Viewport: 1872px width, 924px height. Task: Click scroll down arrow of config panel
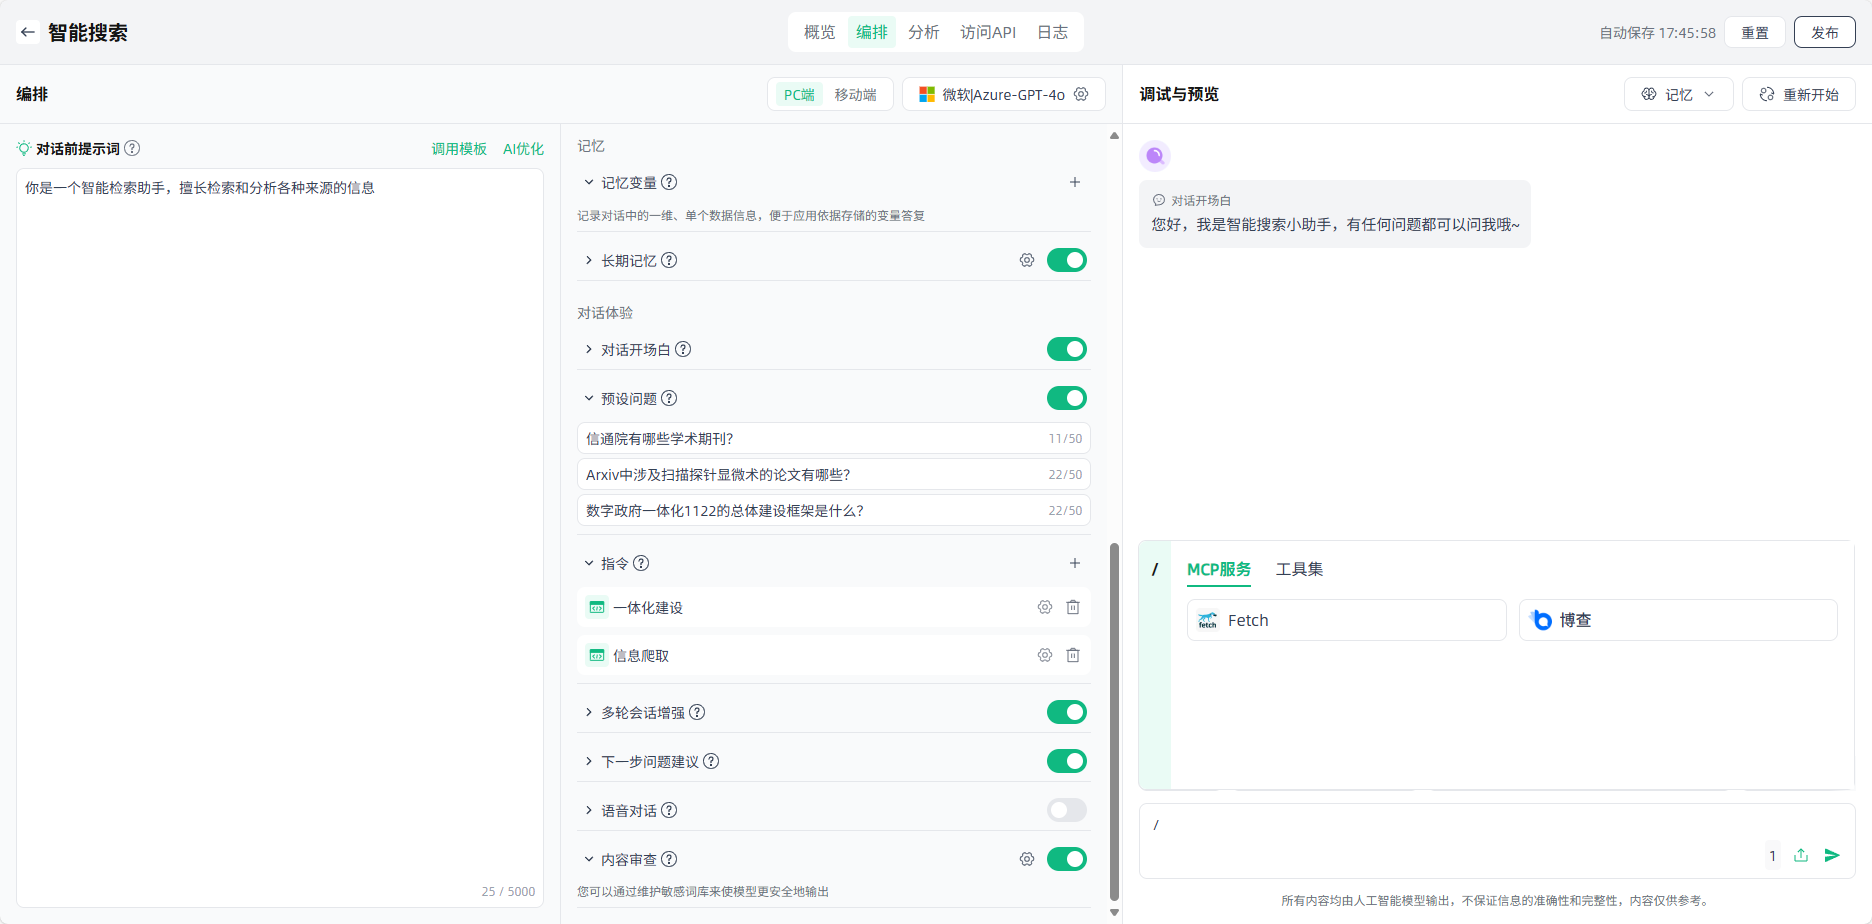pyautogui.click(x=1114, y=912)
